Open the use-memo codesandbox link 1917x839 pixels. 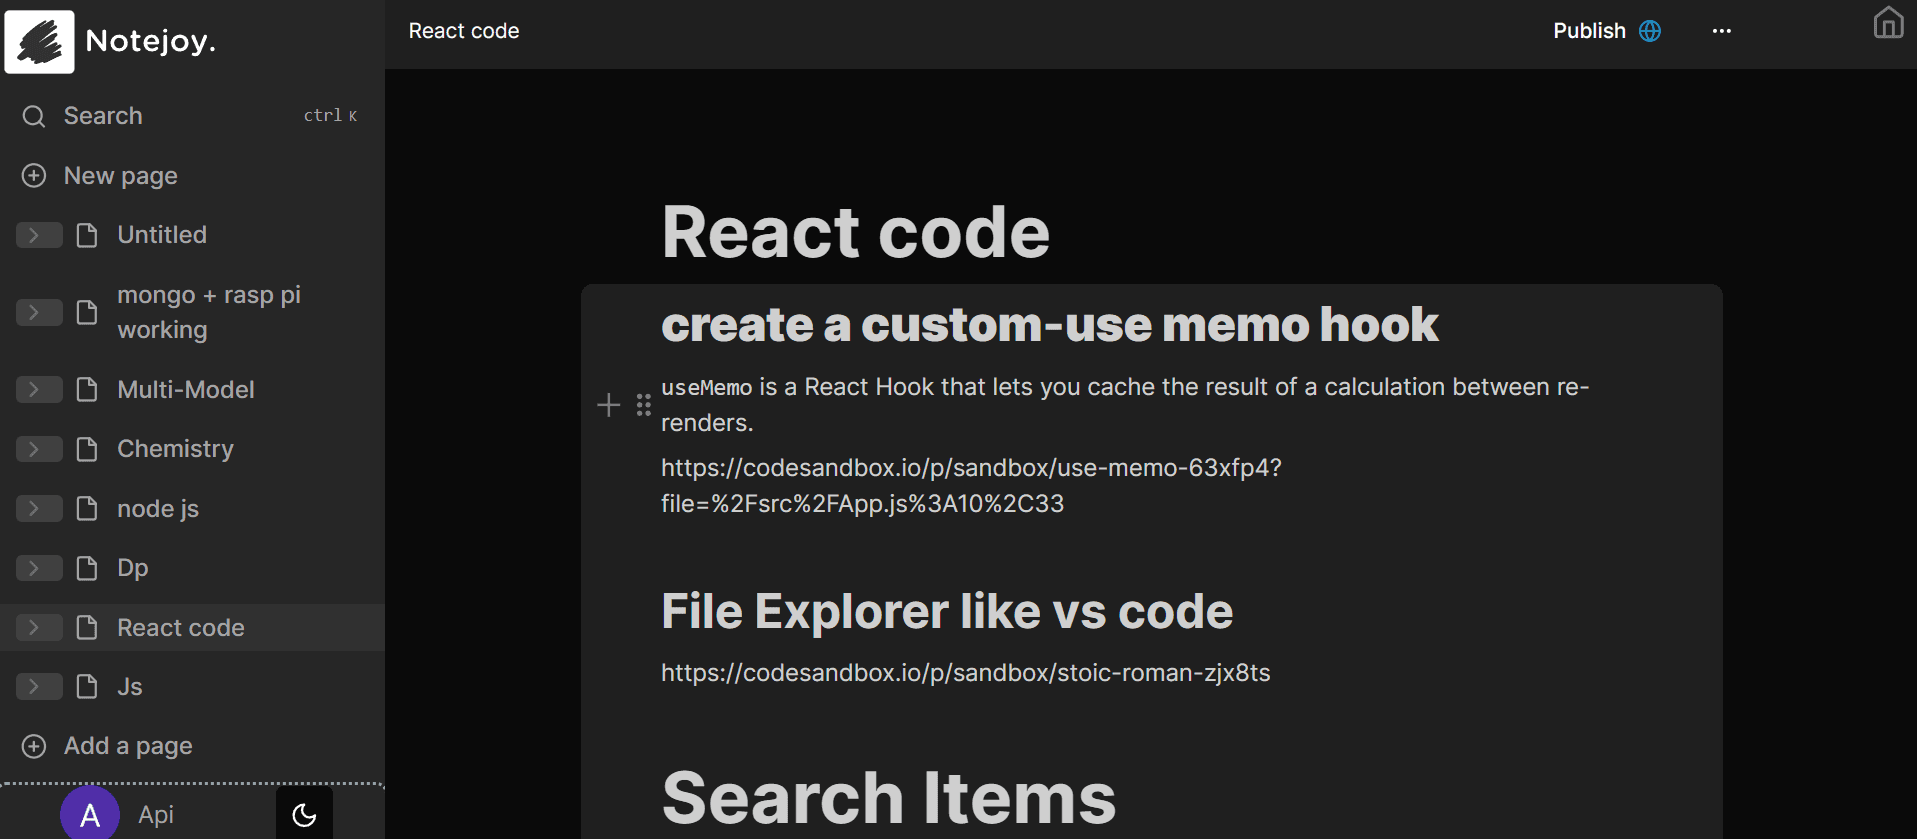tap(970, 468)
